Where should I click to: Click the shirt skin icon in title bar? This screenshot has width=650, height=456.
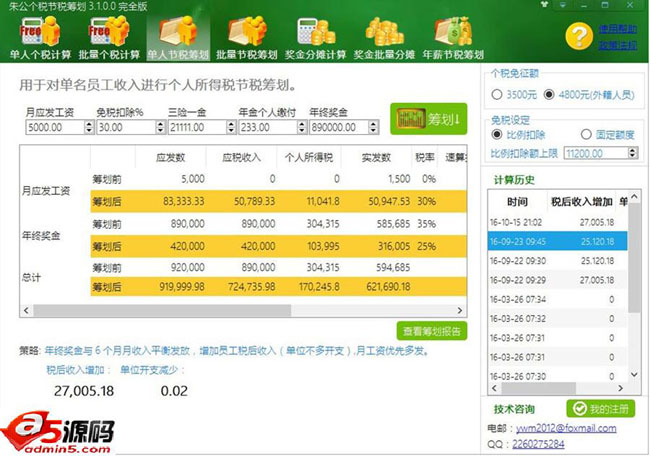click(x=545, y=5)
